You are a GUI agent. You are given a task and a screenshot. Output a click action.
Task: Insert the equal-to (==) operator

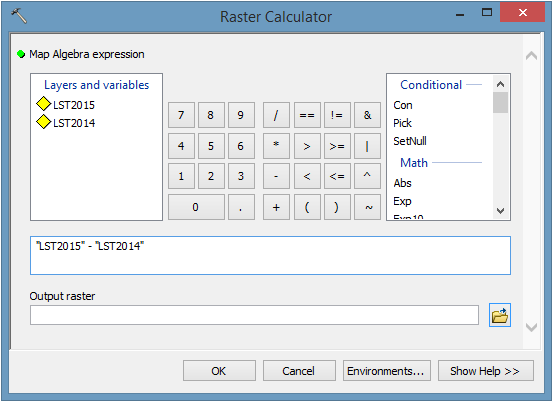pos(307,115)
